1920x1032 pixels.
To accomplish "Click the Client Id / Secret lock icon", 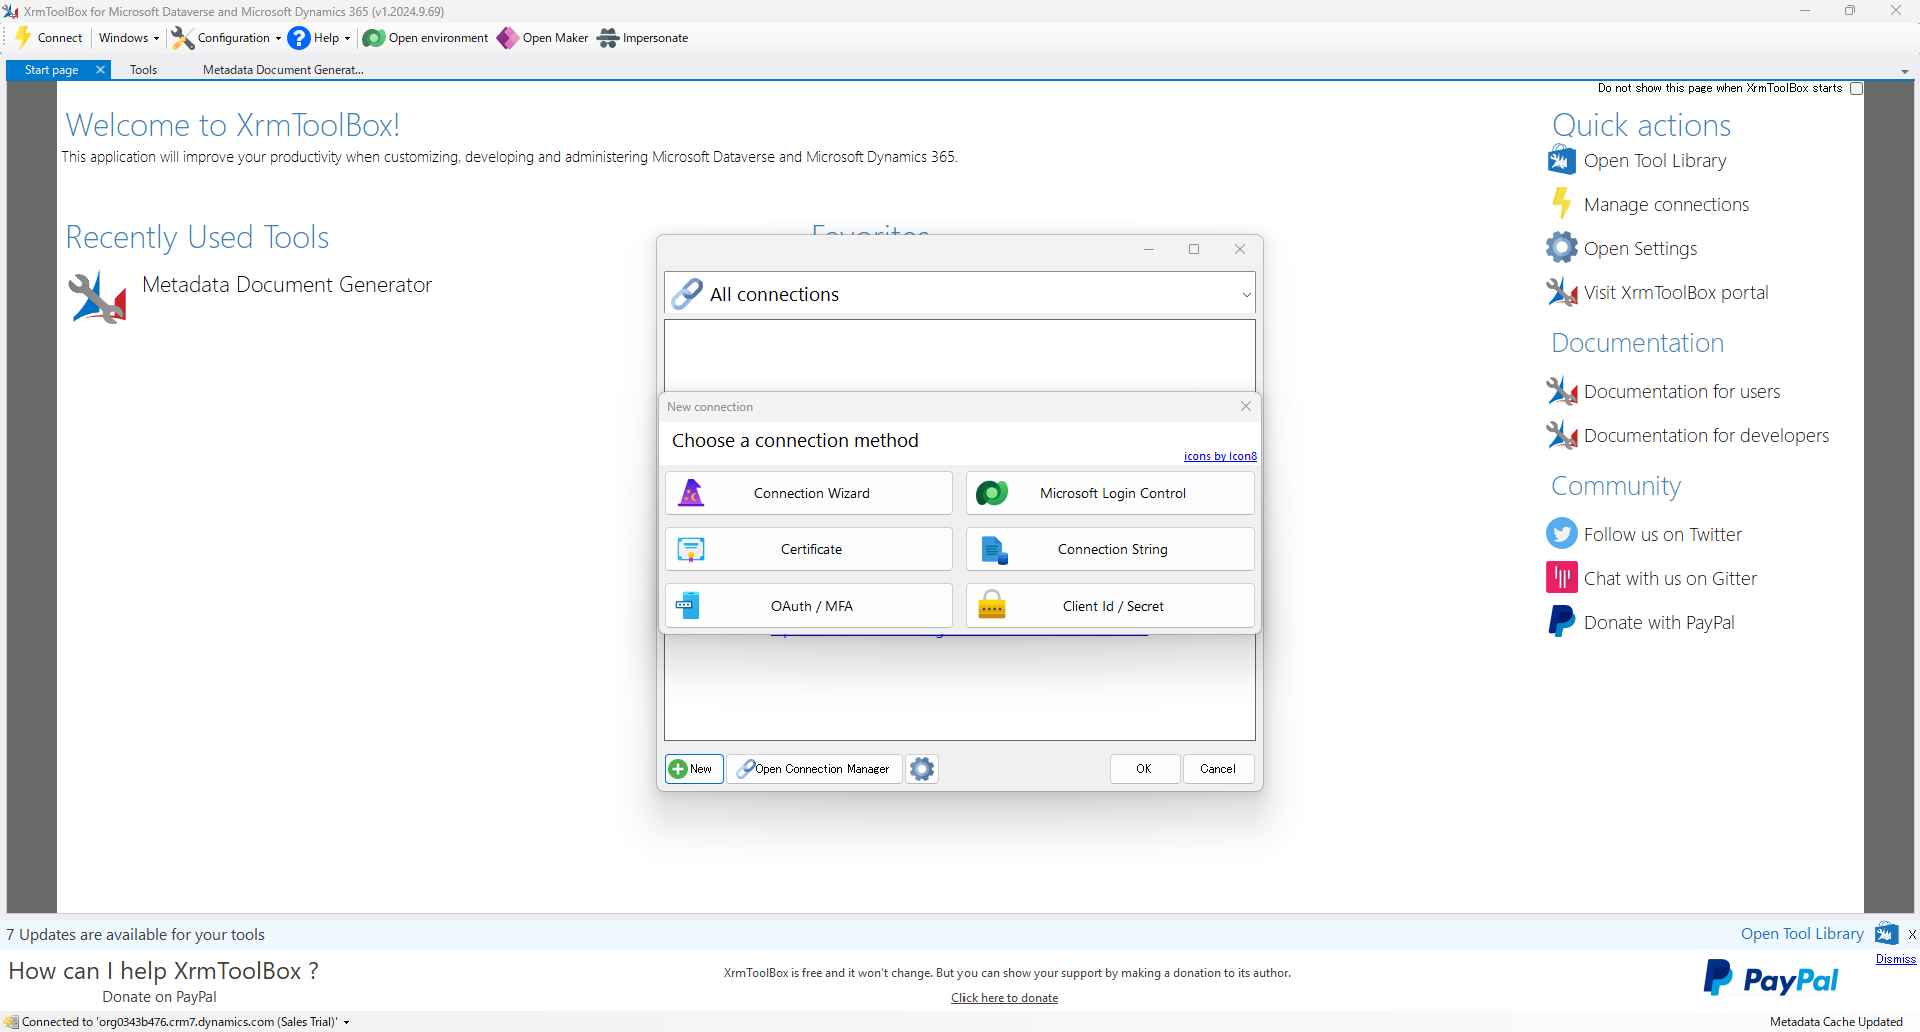I will [x=992, y=606].
